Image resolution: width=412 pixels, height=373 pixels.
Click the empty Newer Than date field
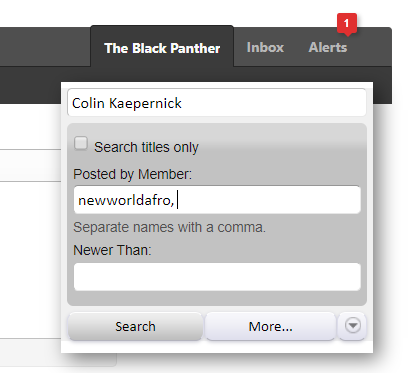pos(217,277)
